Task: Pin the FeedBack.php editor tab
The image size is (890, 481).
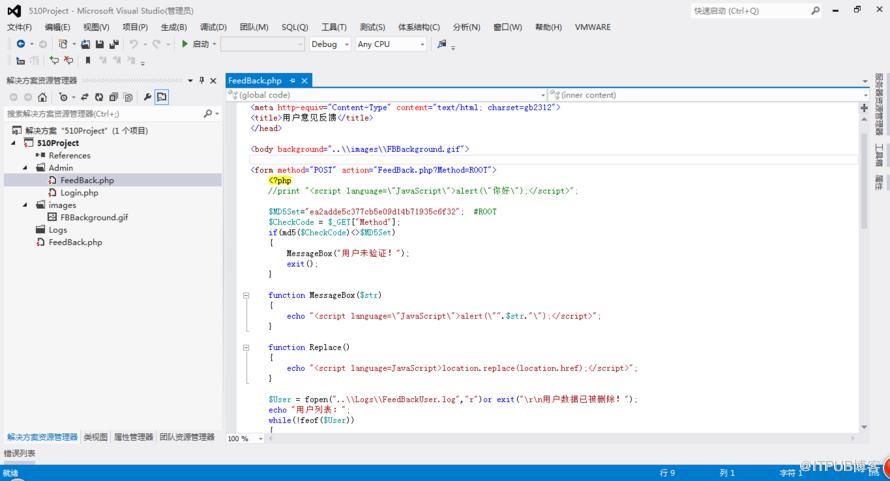Action: click(292, 81)
